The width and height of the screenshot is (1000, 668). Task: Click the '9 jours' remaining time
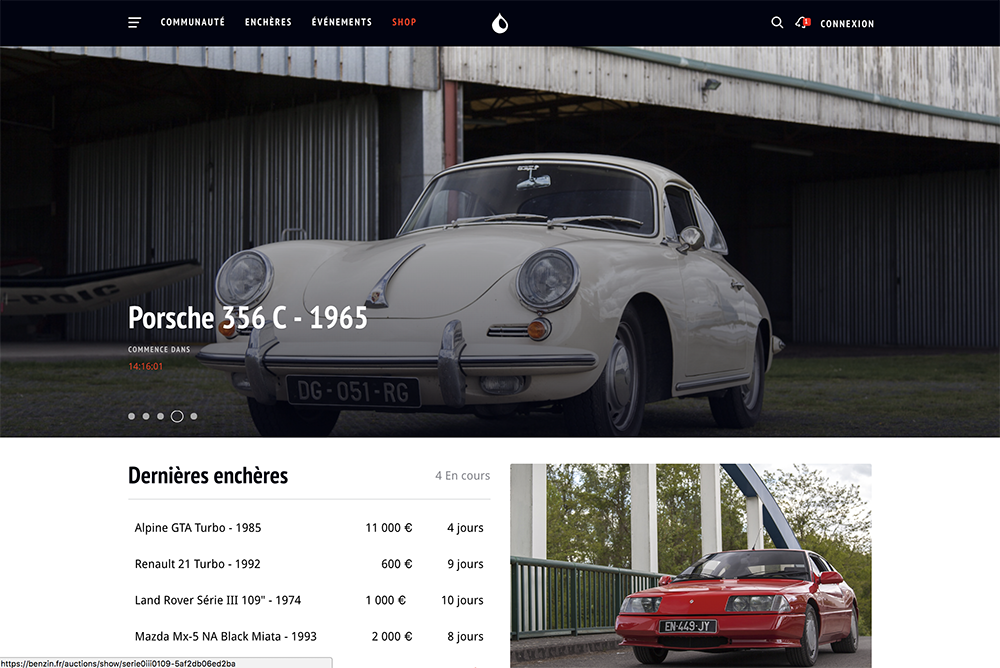(x=466, y=564)
